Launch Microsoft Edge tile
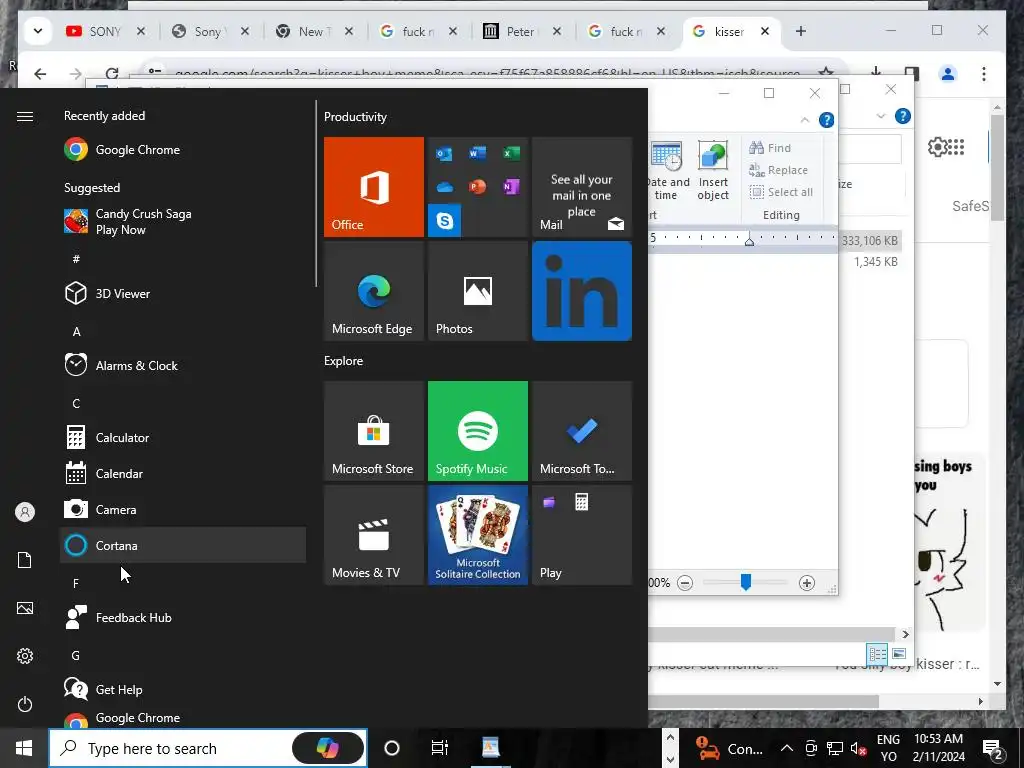This screenshot has width=1024, height=768. (374, 291)
